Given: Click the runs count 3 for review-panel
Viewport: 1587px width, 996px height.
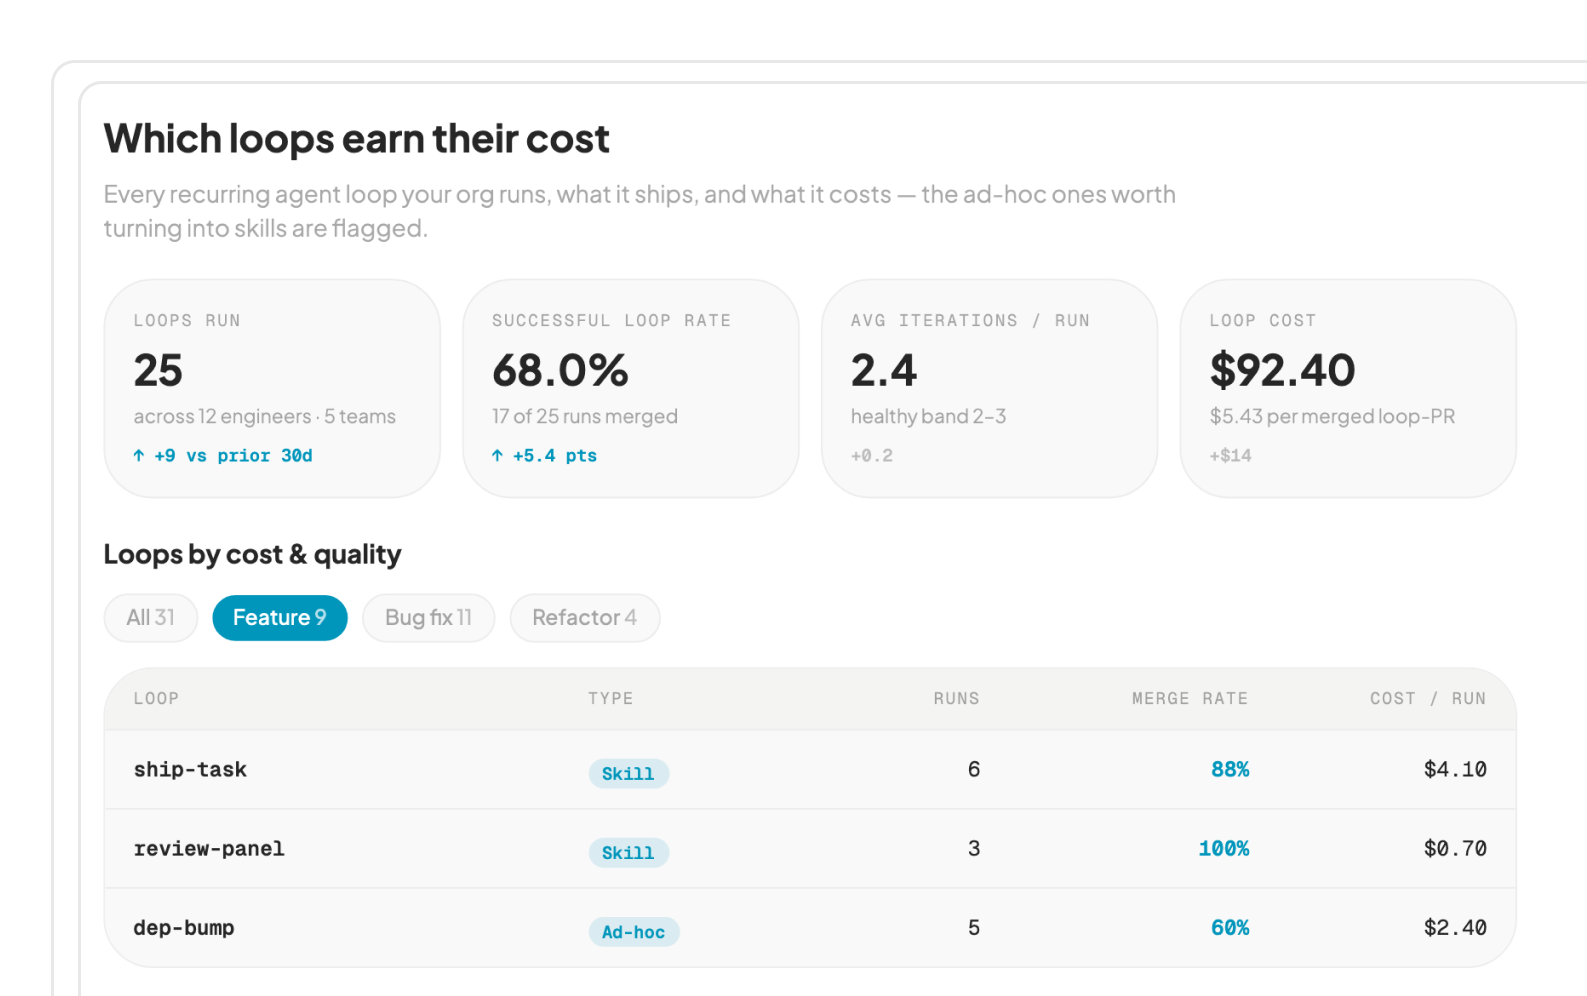Looking at the screenshot, I should pyautogui.click(x=974, y=849).
